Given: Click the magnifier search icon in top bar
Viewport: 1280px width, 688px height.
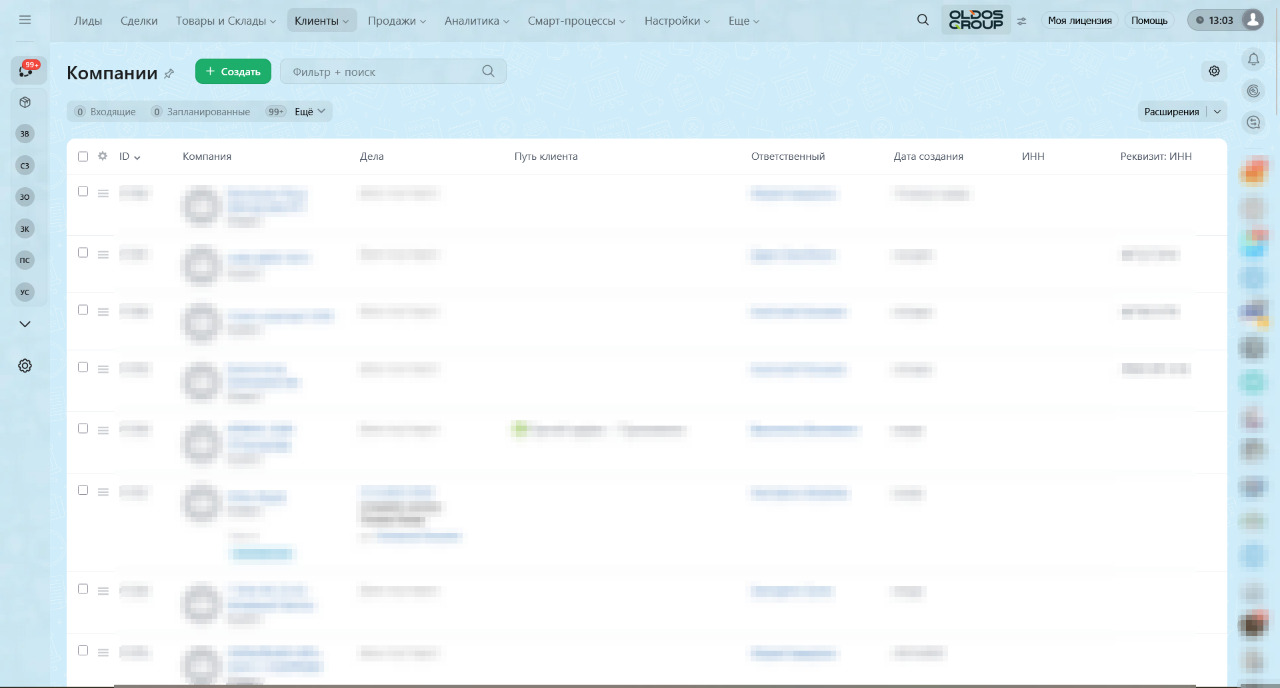Looking at the screenshot, I should (923, 20).
